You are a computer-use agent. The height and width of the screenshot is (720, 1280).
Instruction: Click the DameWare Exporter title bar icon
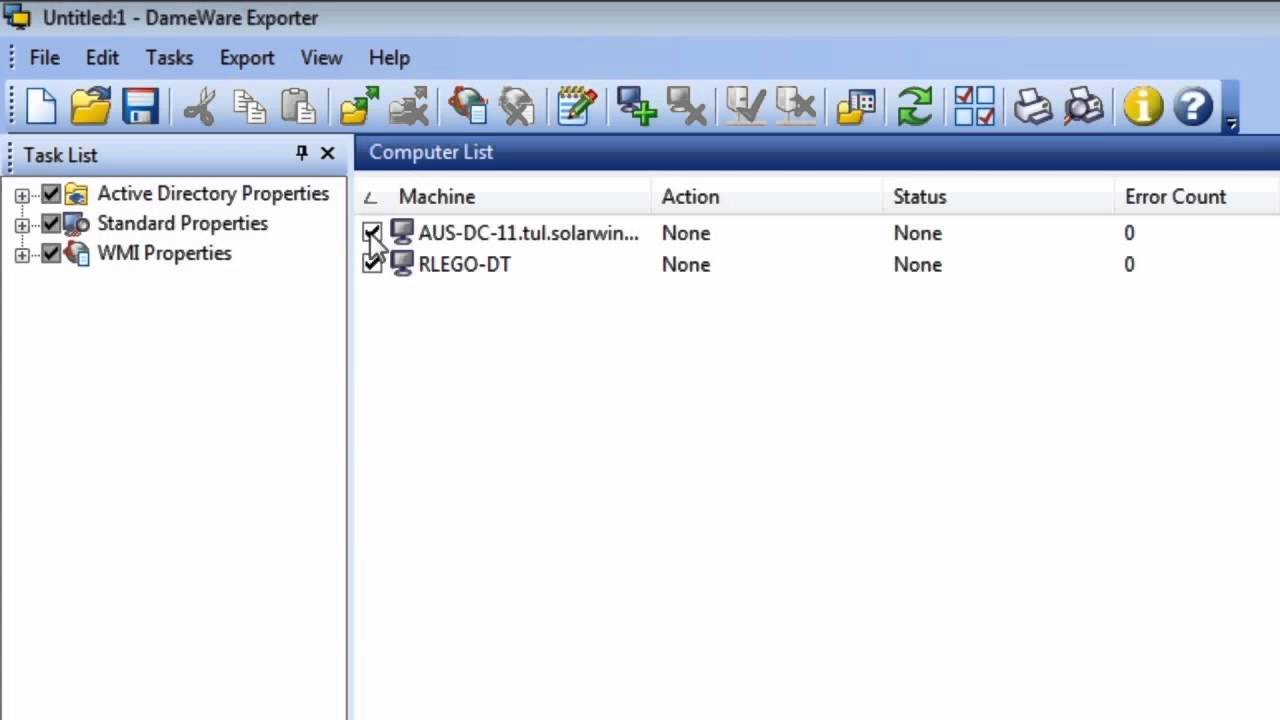[x=17, y=17]
